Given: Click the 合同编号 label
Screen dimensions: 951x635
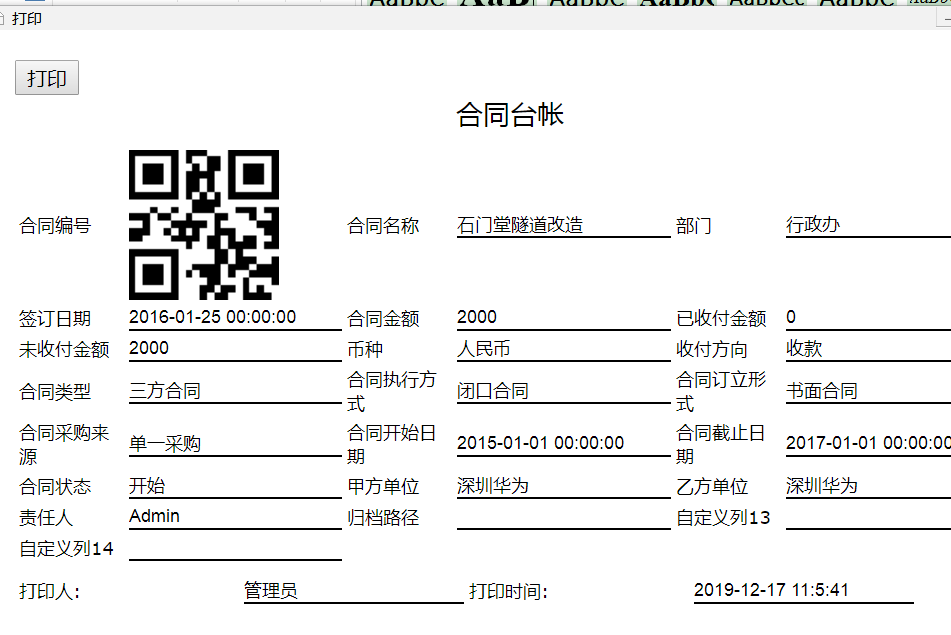Looking at the screenshot, I should pyautogui.click(x=55, y=226).
